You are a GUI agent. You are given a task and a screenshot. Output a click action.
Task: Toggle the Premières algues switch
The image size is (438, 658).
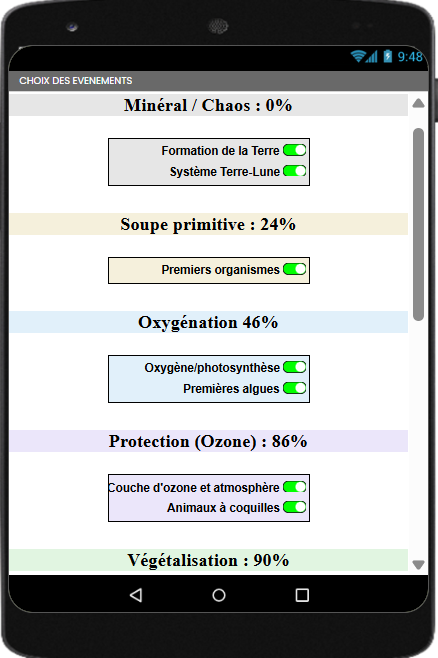[295, 388]
